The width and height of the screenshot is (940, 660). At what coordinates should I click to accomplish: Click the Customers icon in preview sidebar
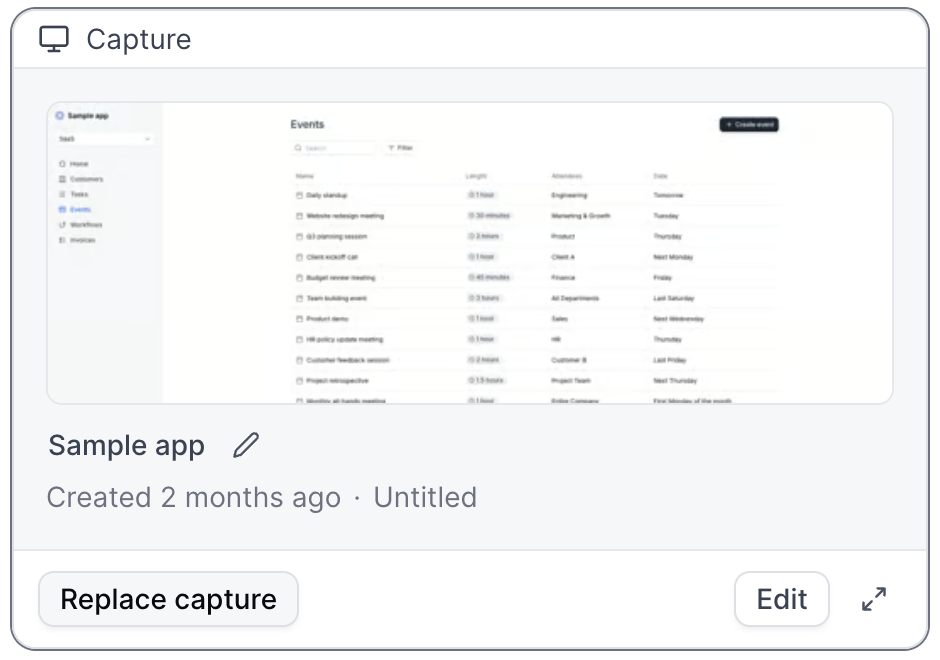62,179
